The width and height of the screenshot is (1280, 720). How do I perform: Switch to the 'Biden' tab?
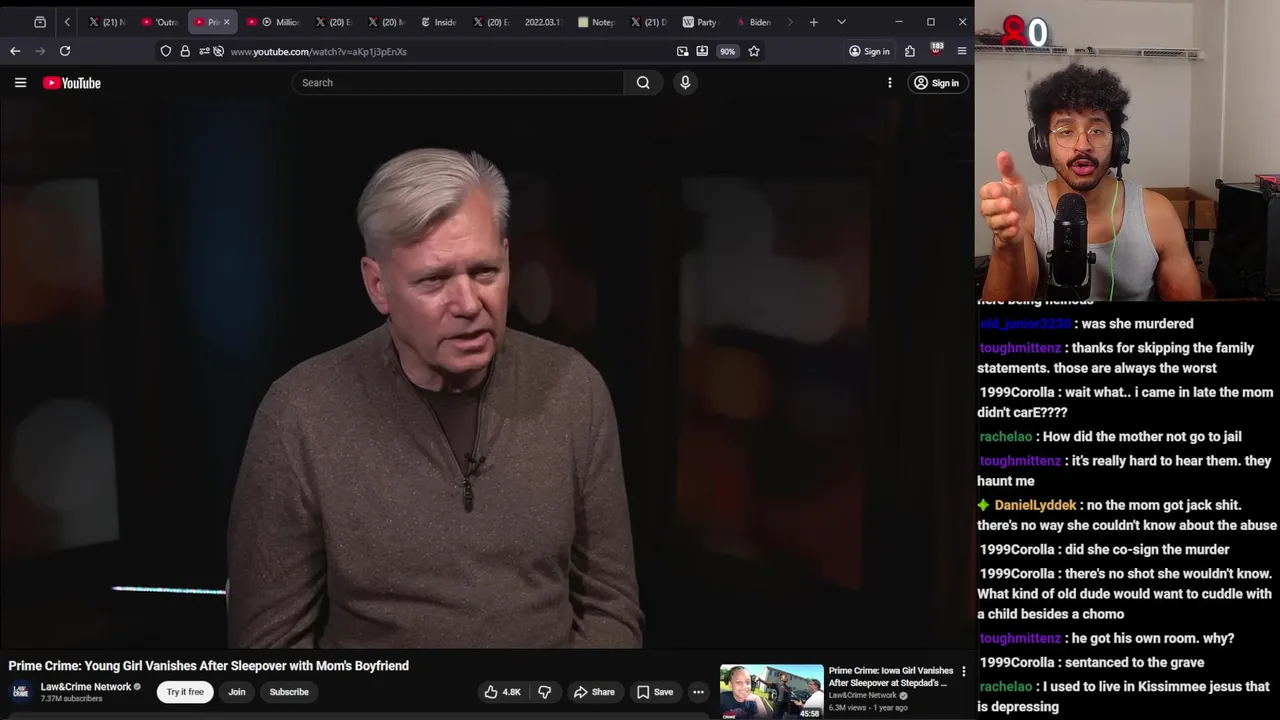coord(753,22)
